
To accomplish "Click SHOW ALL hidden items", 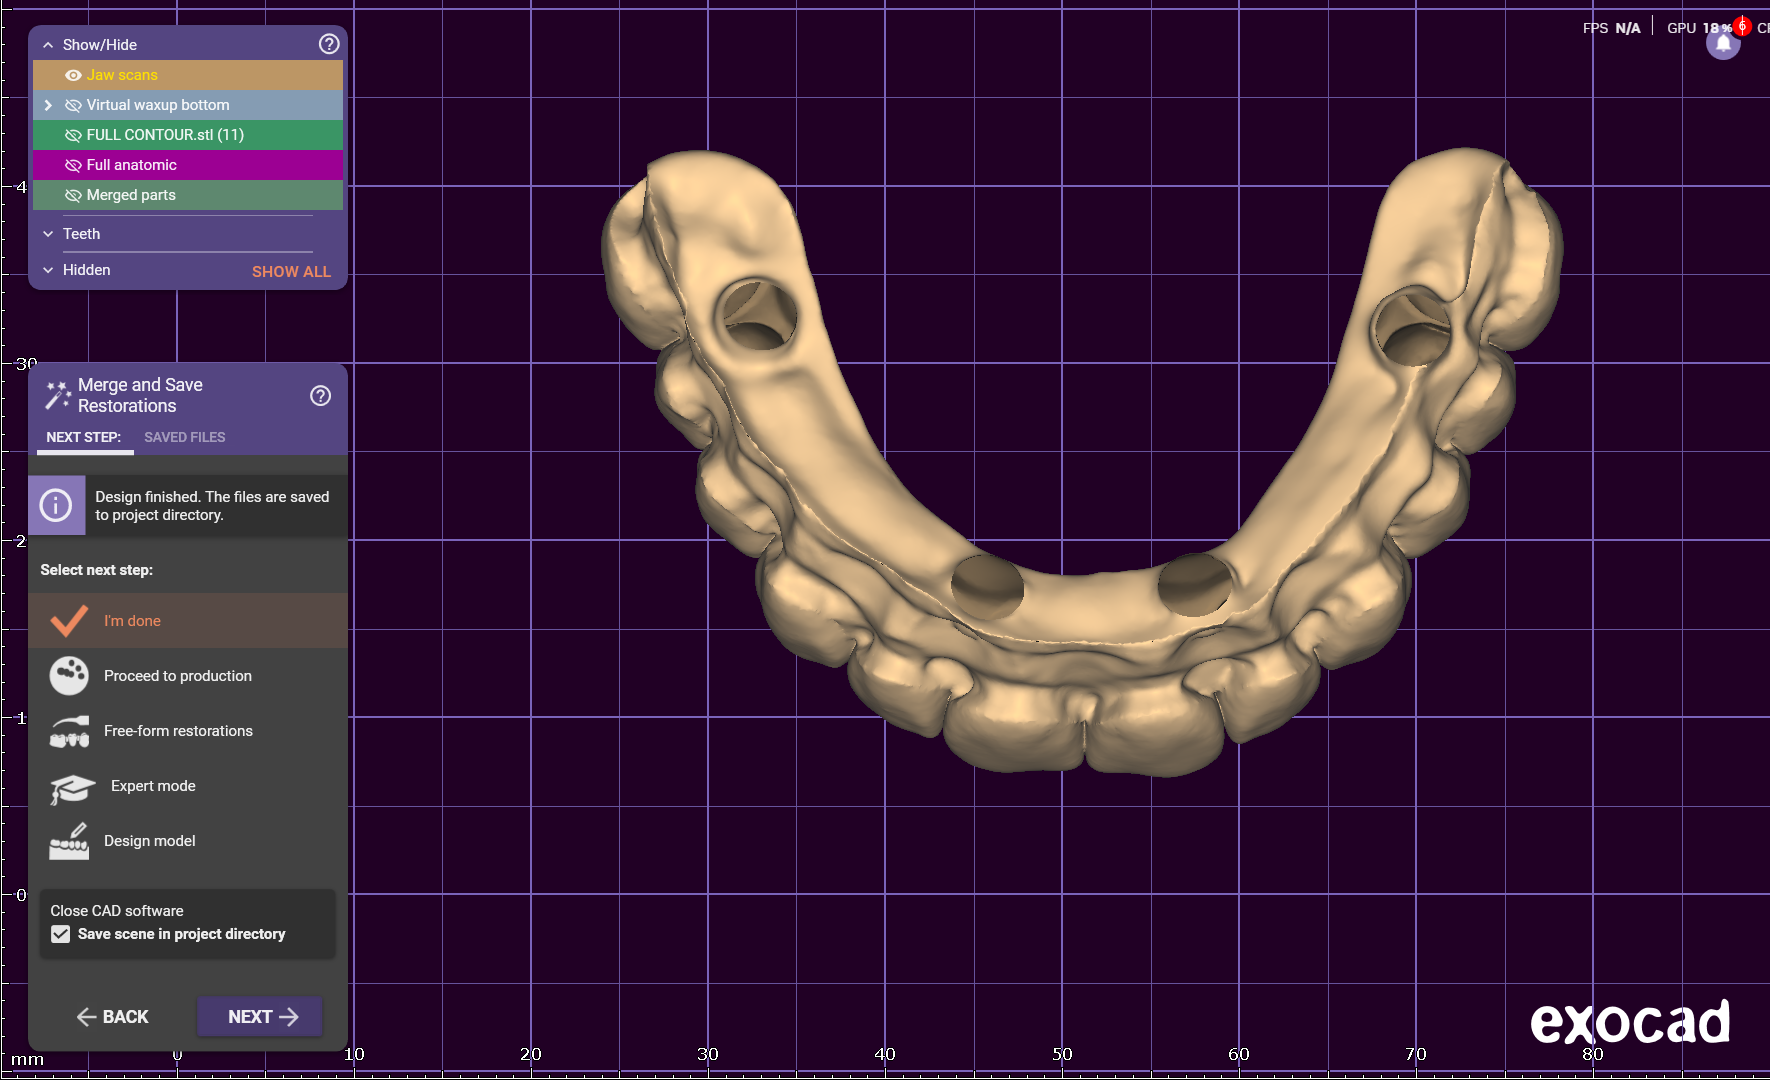I will click(x=291, y=271).
